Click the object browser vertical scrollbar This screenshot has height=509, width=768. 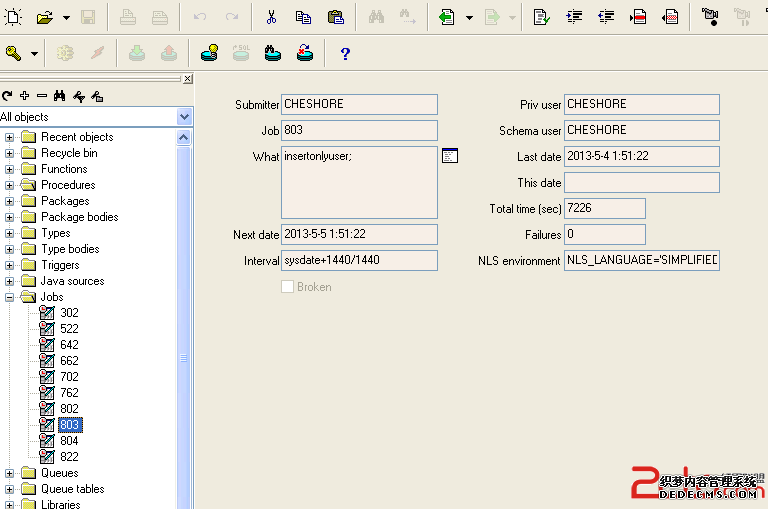[184, 358]
